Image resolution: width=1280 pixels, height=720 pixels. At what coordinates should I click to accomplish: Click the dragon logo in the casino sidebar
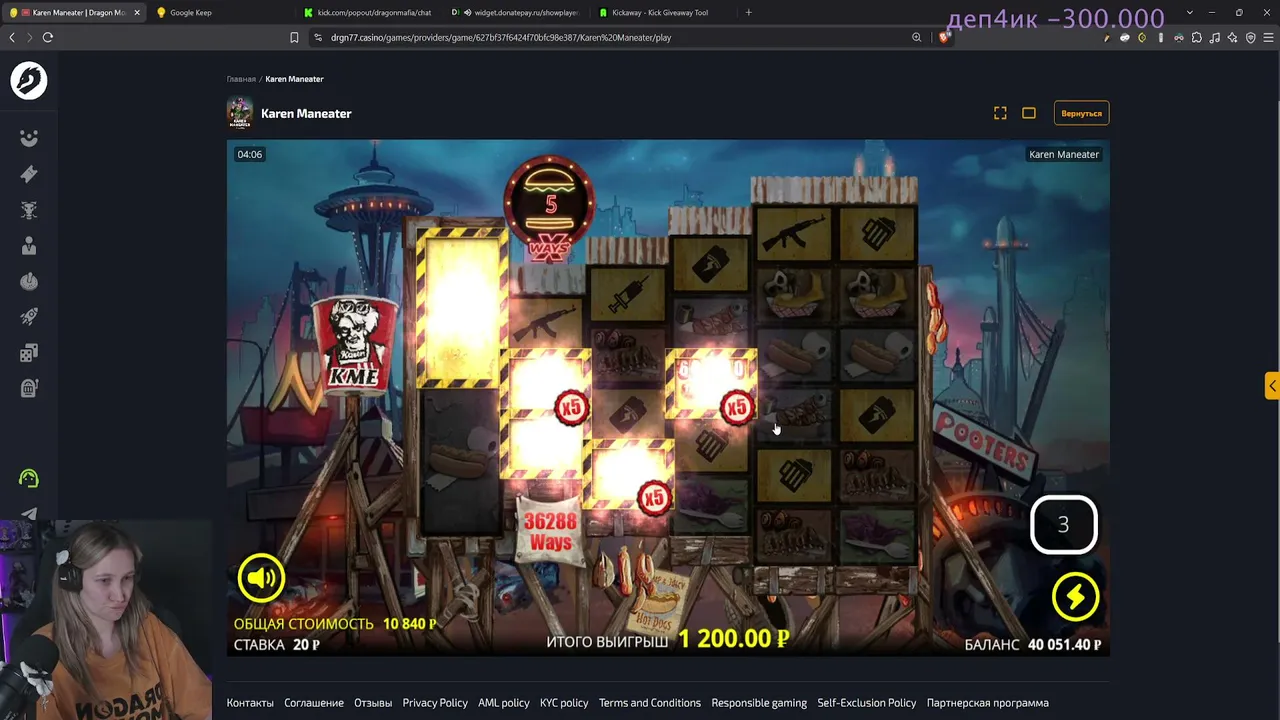(x=29, y=81)
